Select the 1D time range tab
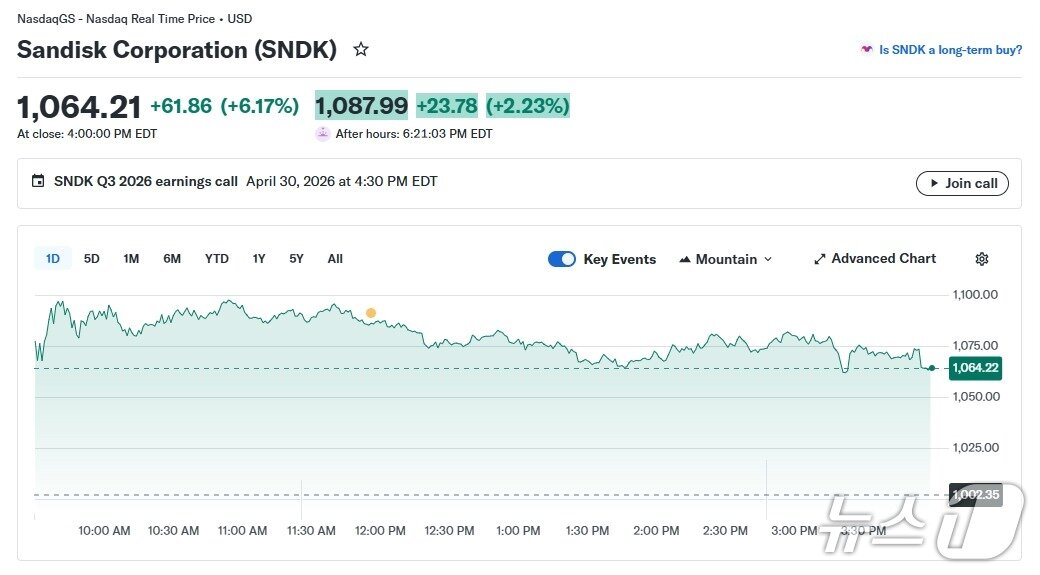Viewport: 1040px width, 575px height. tap(52, 259)
